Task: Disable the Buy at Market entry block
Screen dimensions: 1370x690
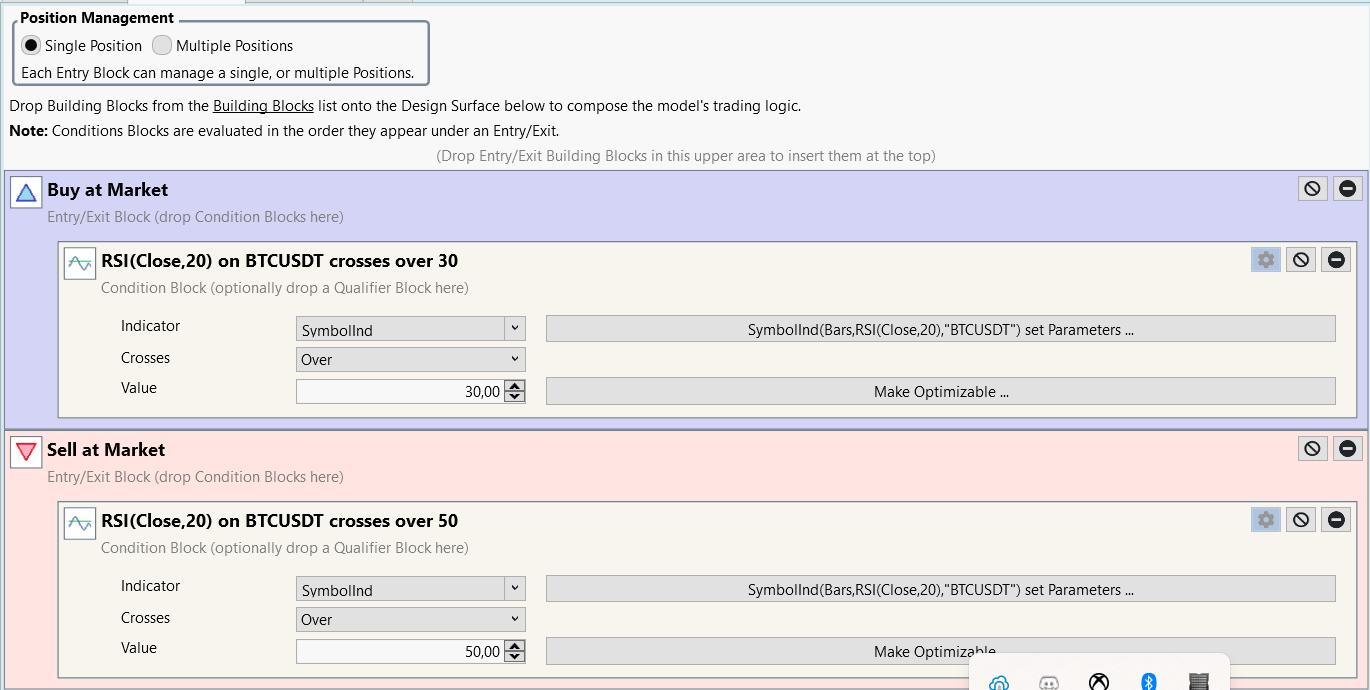Action: (x=1312, y=189)
